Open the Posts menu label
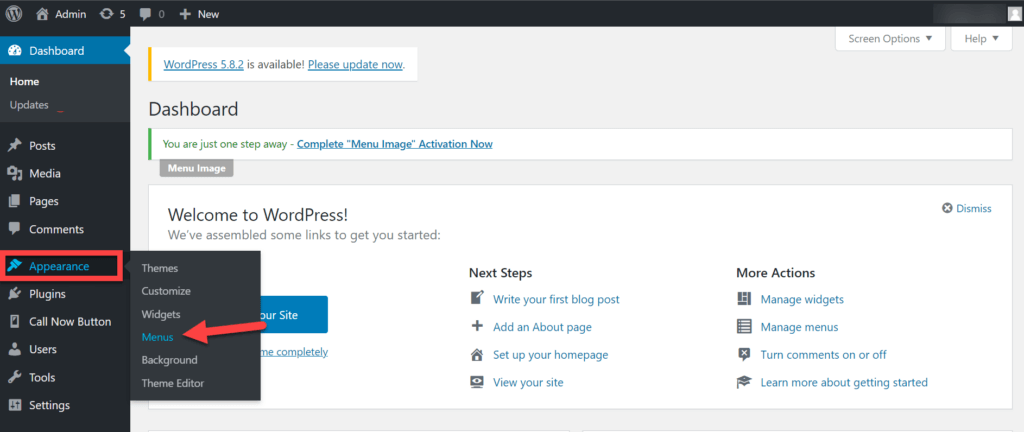The height and width of the screenshot is (432, 1024). coord(42,146)
